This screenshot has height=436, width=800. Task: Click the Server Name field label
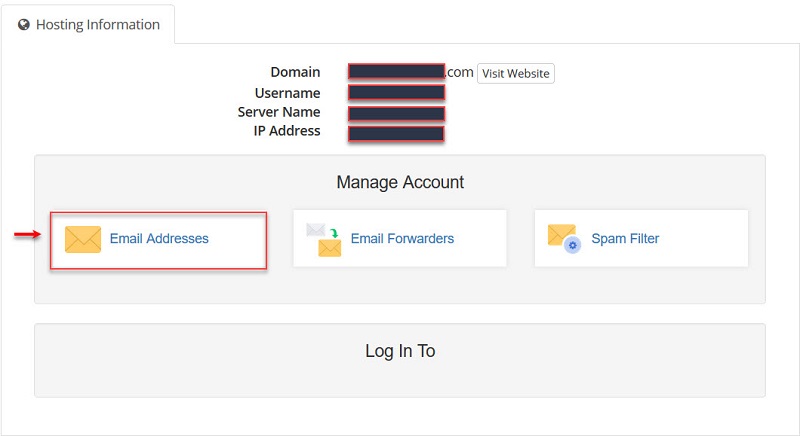279,112
